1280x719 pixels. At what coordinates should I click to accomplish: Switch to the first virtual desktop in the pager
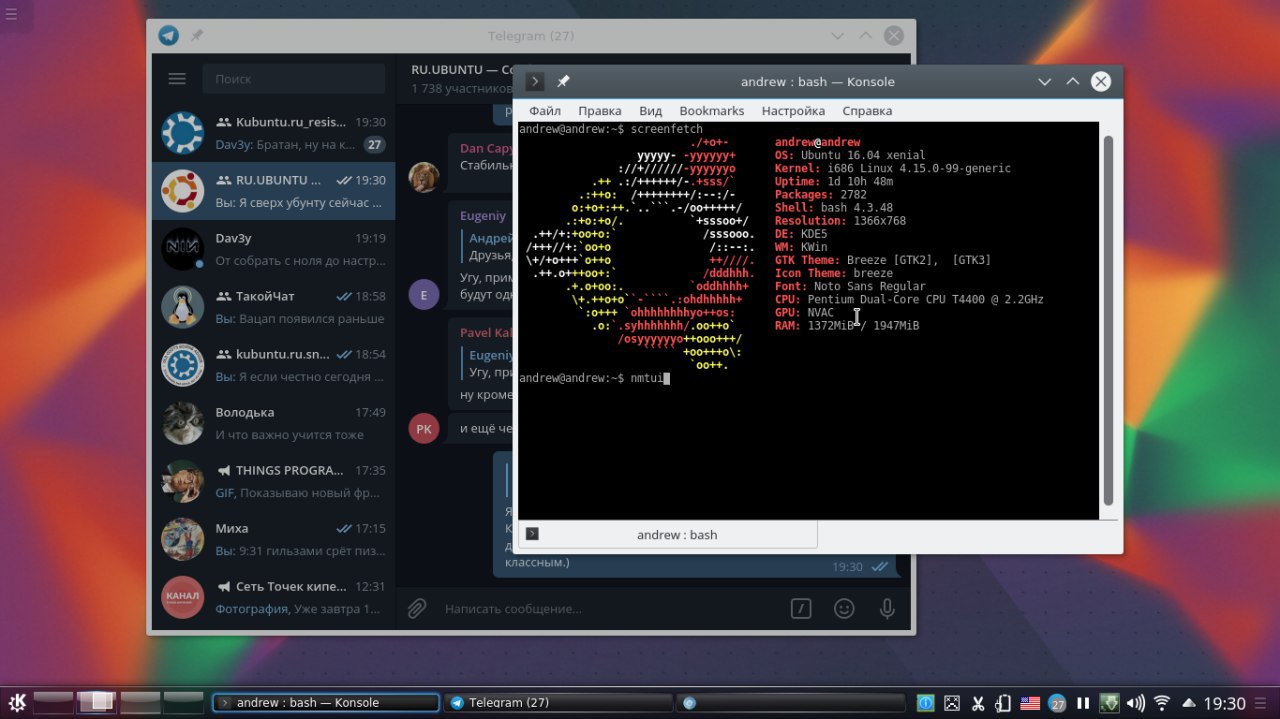click(53, 702)
